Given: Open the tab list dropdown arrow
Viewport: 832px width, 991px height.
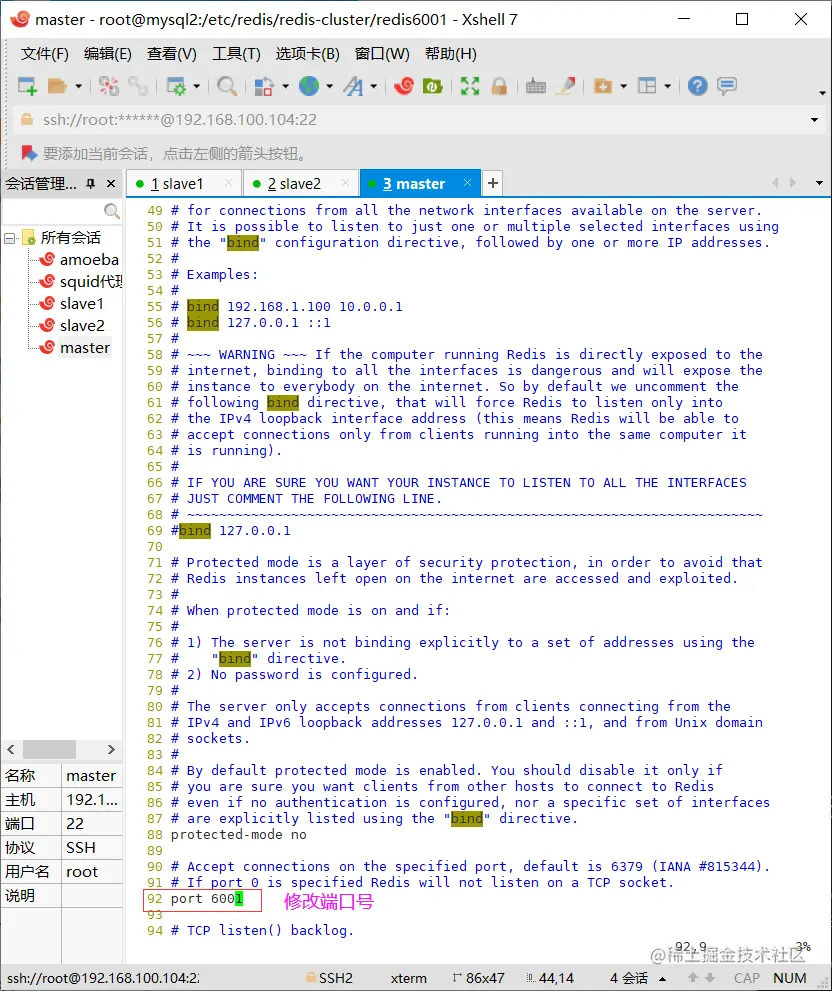Looking at the screenshot, I should pos(819,183).
